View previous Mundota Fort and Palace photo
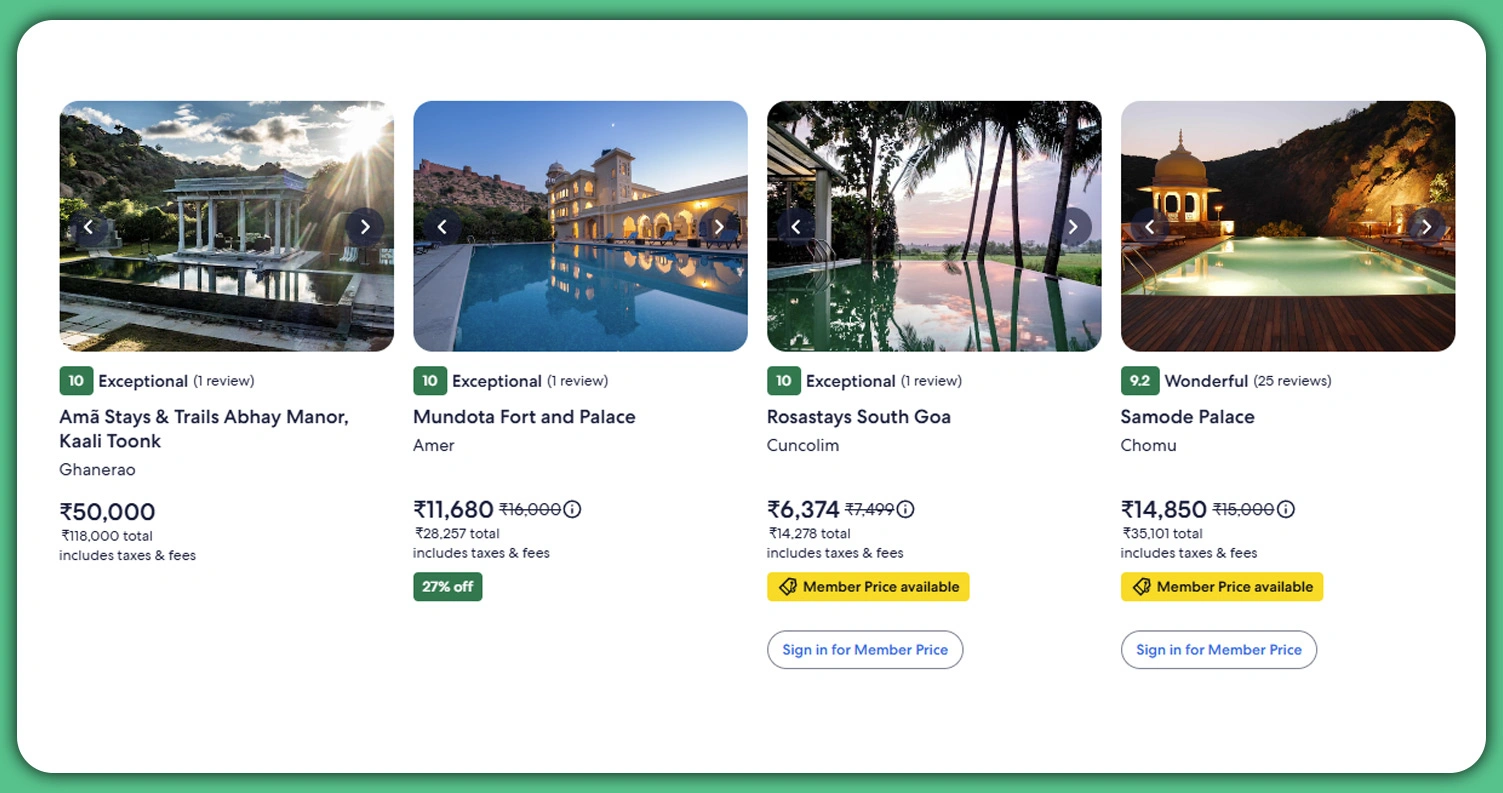 coord(441,227)
